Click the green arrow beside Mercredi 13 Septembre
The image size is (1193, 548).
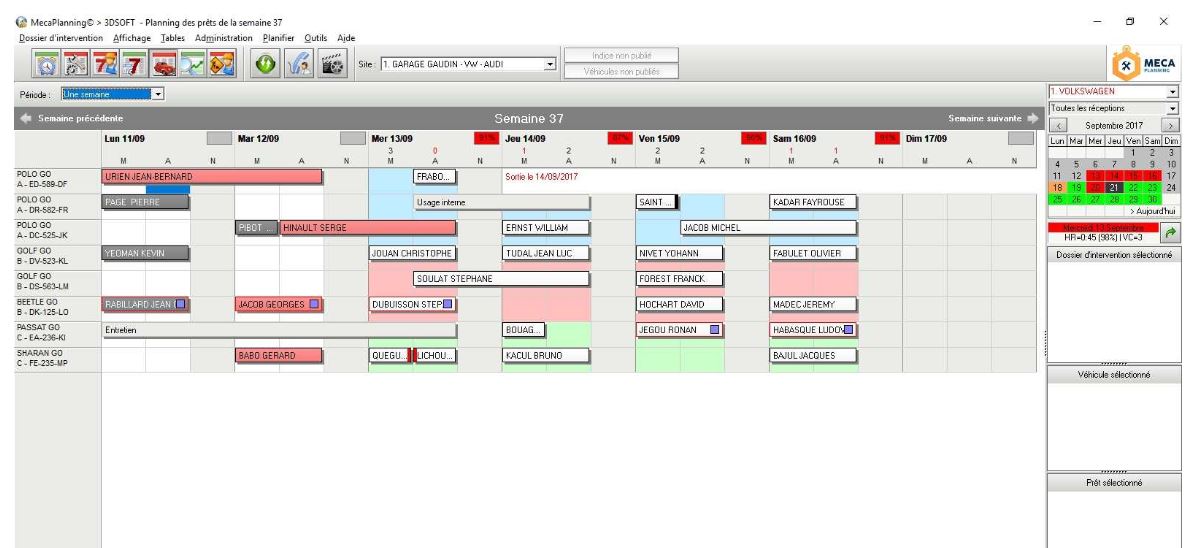pos(1166,231)
